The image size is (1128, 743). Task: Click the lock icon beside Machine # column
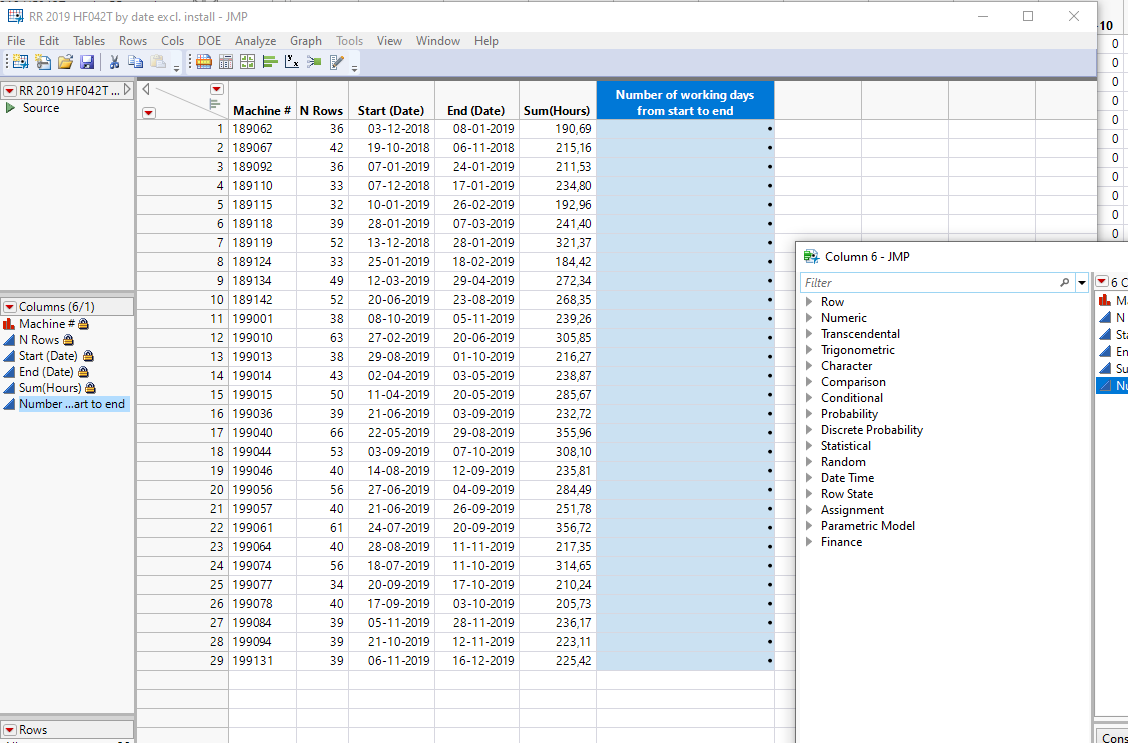[x=84, y=324]
